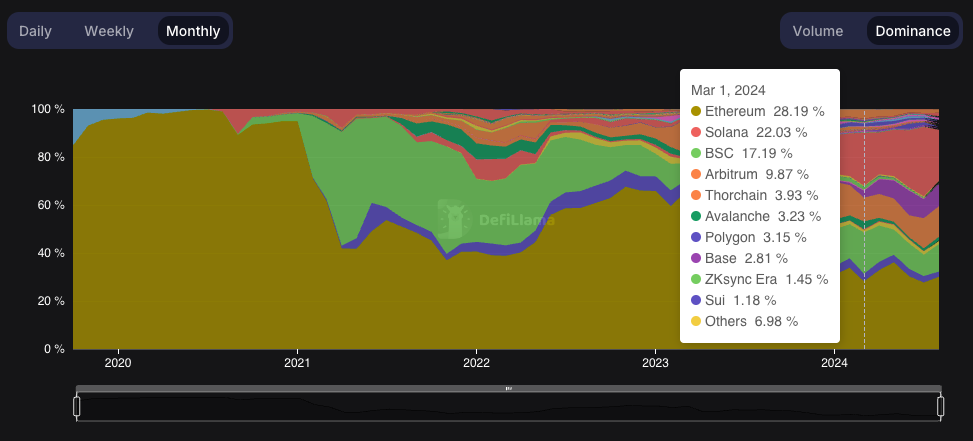Click the left handle of range slider
The width and height of the screenshot is (973, 441).
point(77,407)
